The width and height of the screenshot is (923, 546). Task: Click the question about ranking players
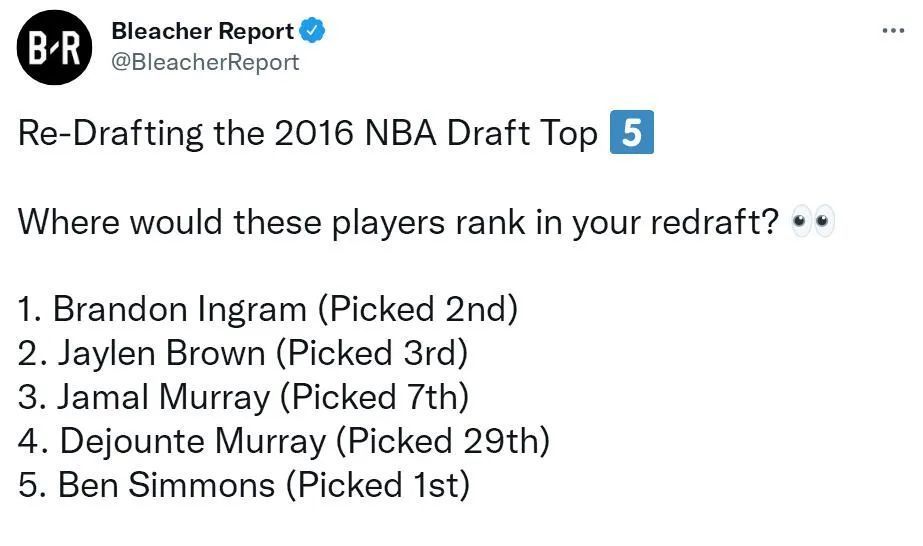click(x=399, y=222)
